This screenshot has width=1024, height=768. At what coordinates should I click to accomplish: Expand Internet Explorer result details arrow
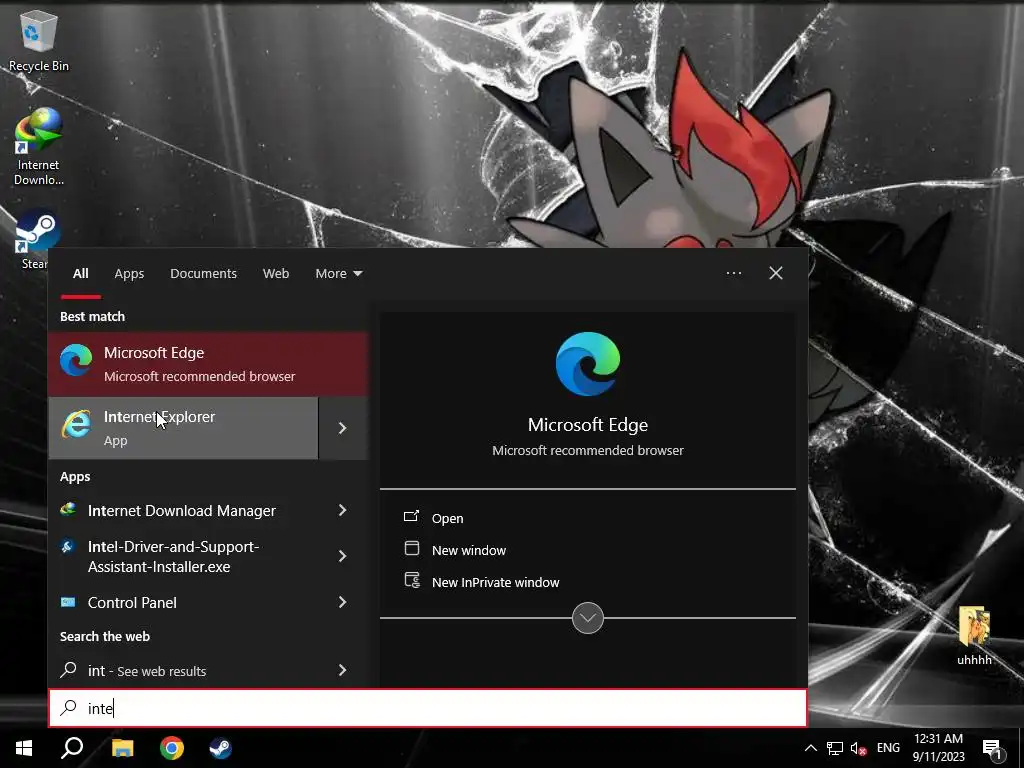(x=344, y=428)
